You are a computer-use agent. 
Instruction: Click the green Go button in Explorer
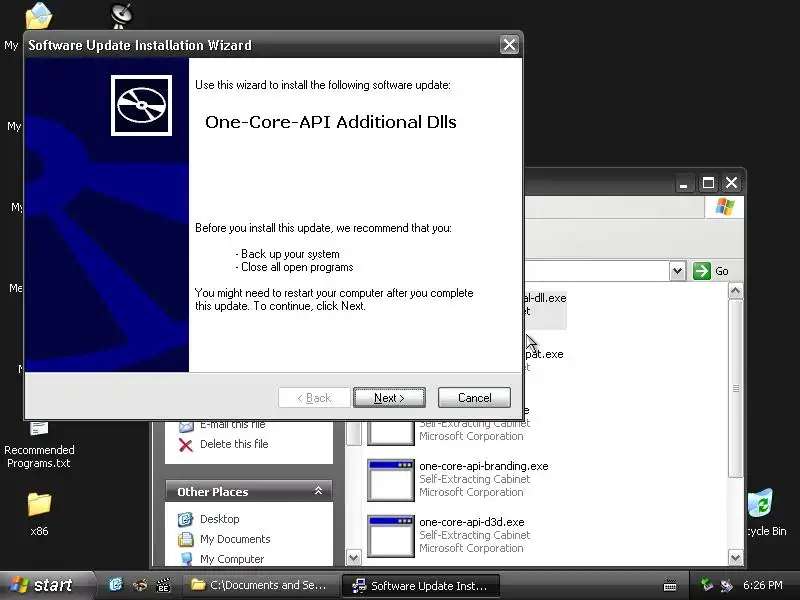tap(711, 271)
